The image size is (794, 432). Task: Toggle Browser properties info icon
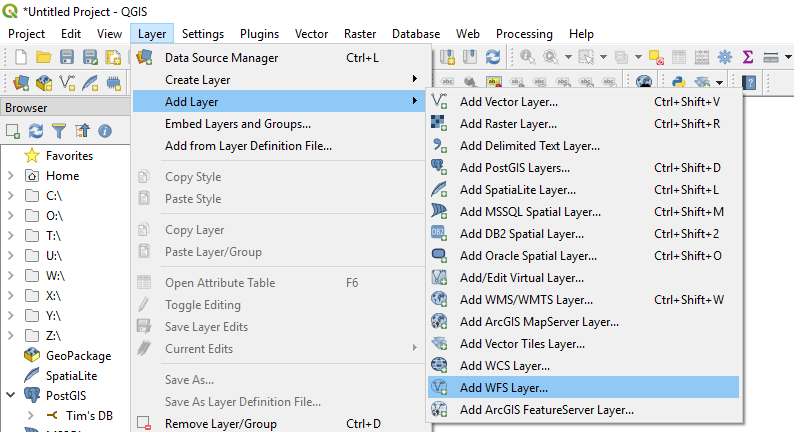[105, 131]
